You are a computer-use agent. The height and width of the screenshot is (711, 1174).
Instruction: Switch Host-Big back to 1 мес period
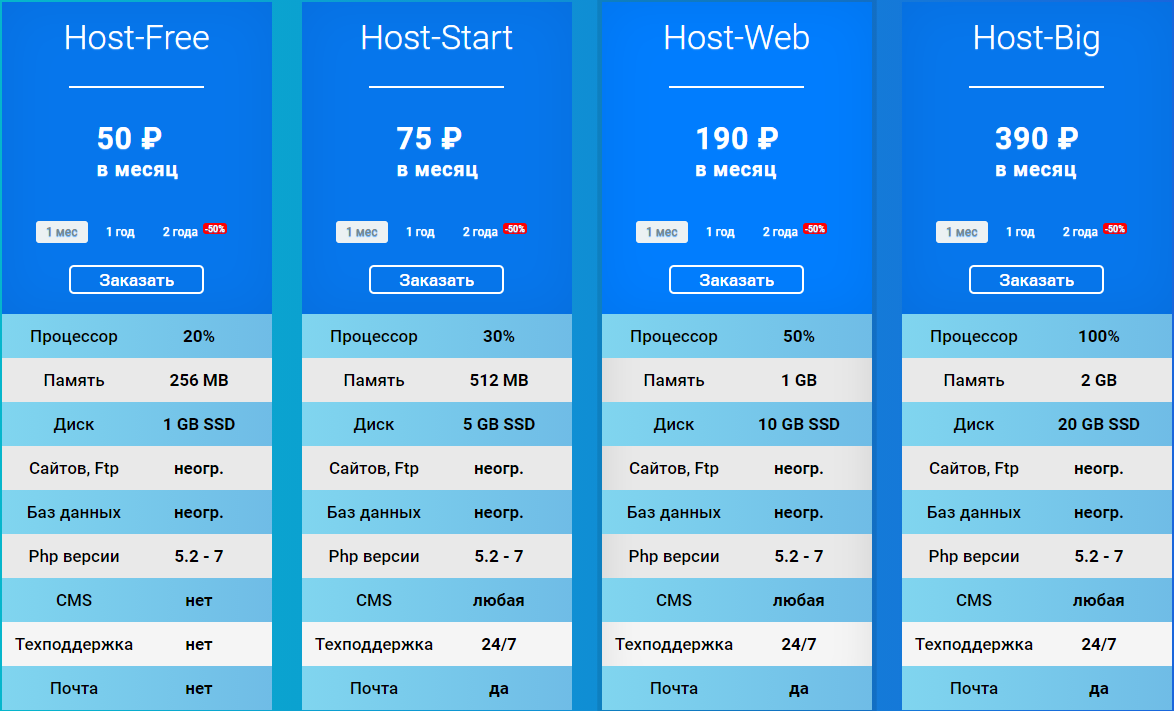(x=961, y=231)
